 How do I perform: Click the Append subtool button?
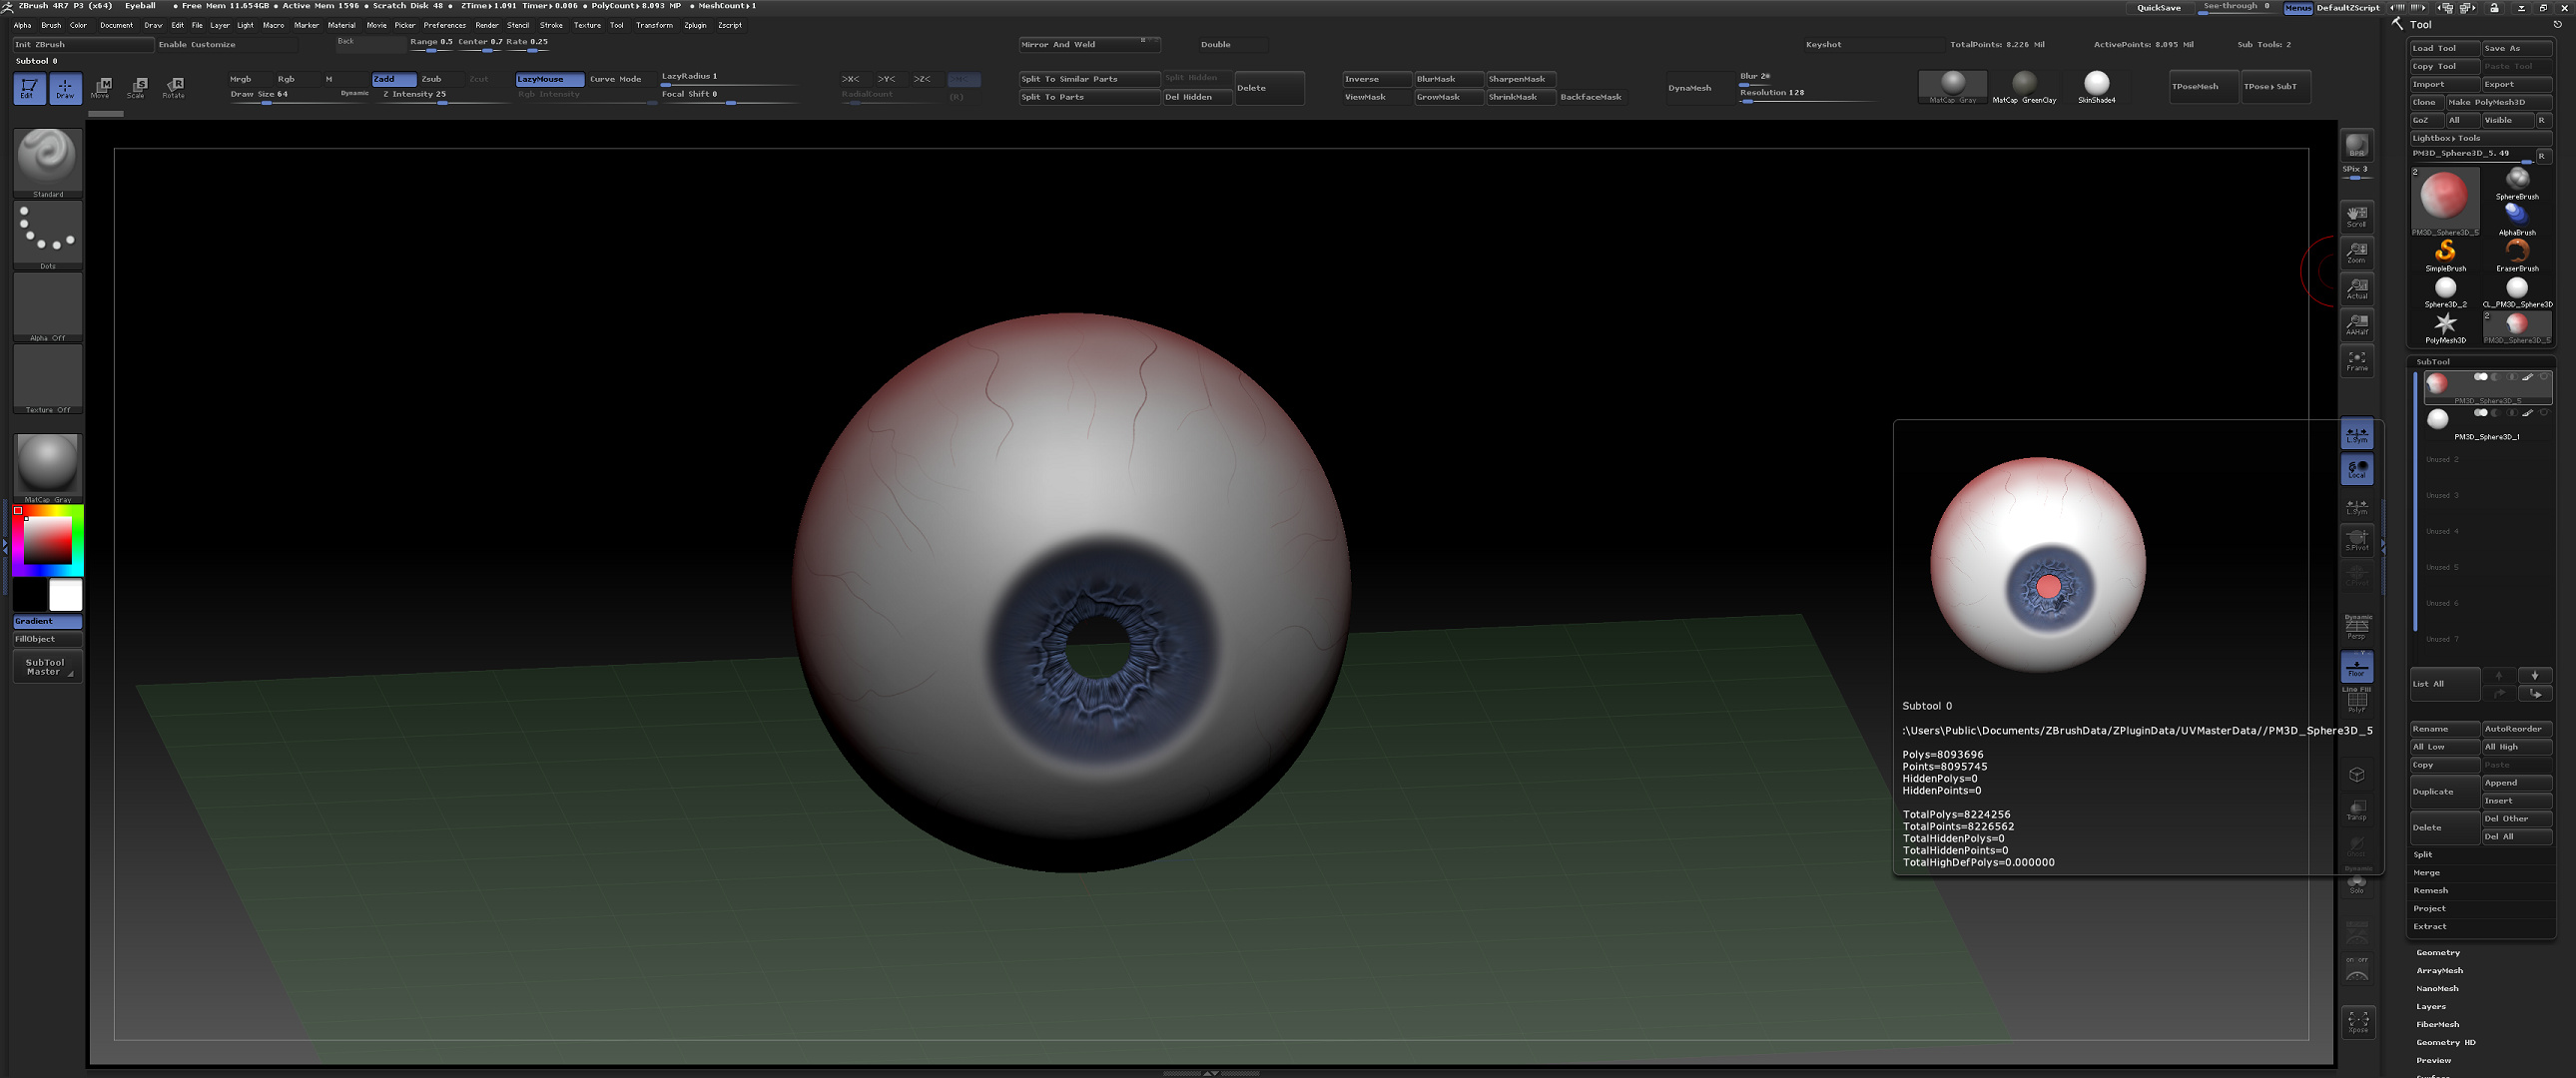(2516, 782)
